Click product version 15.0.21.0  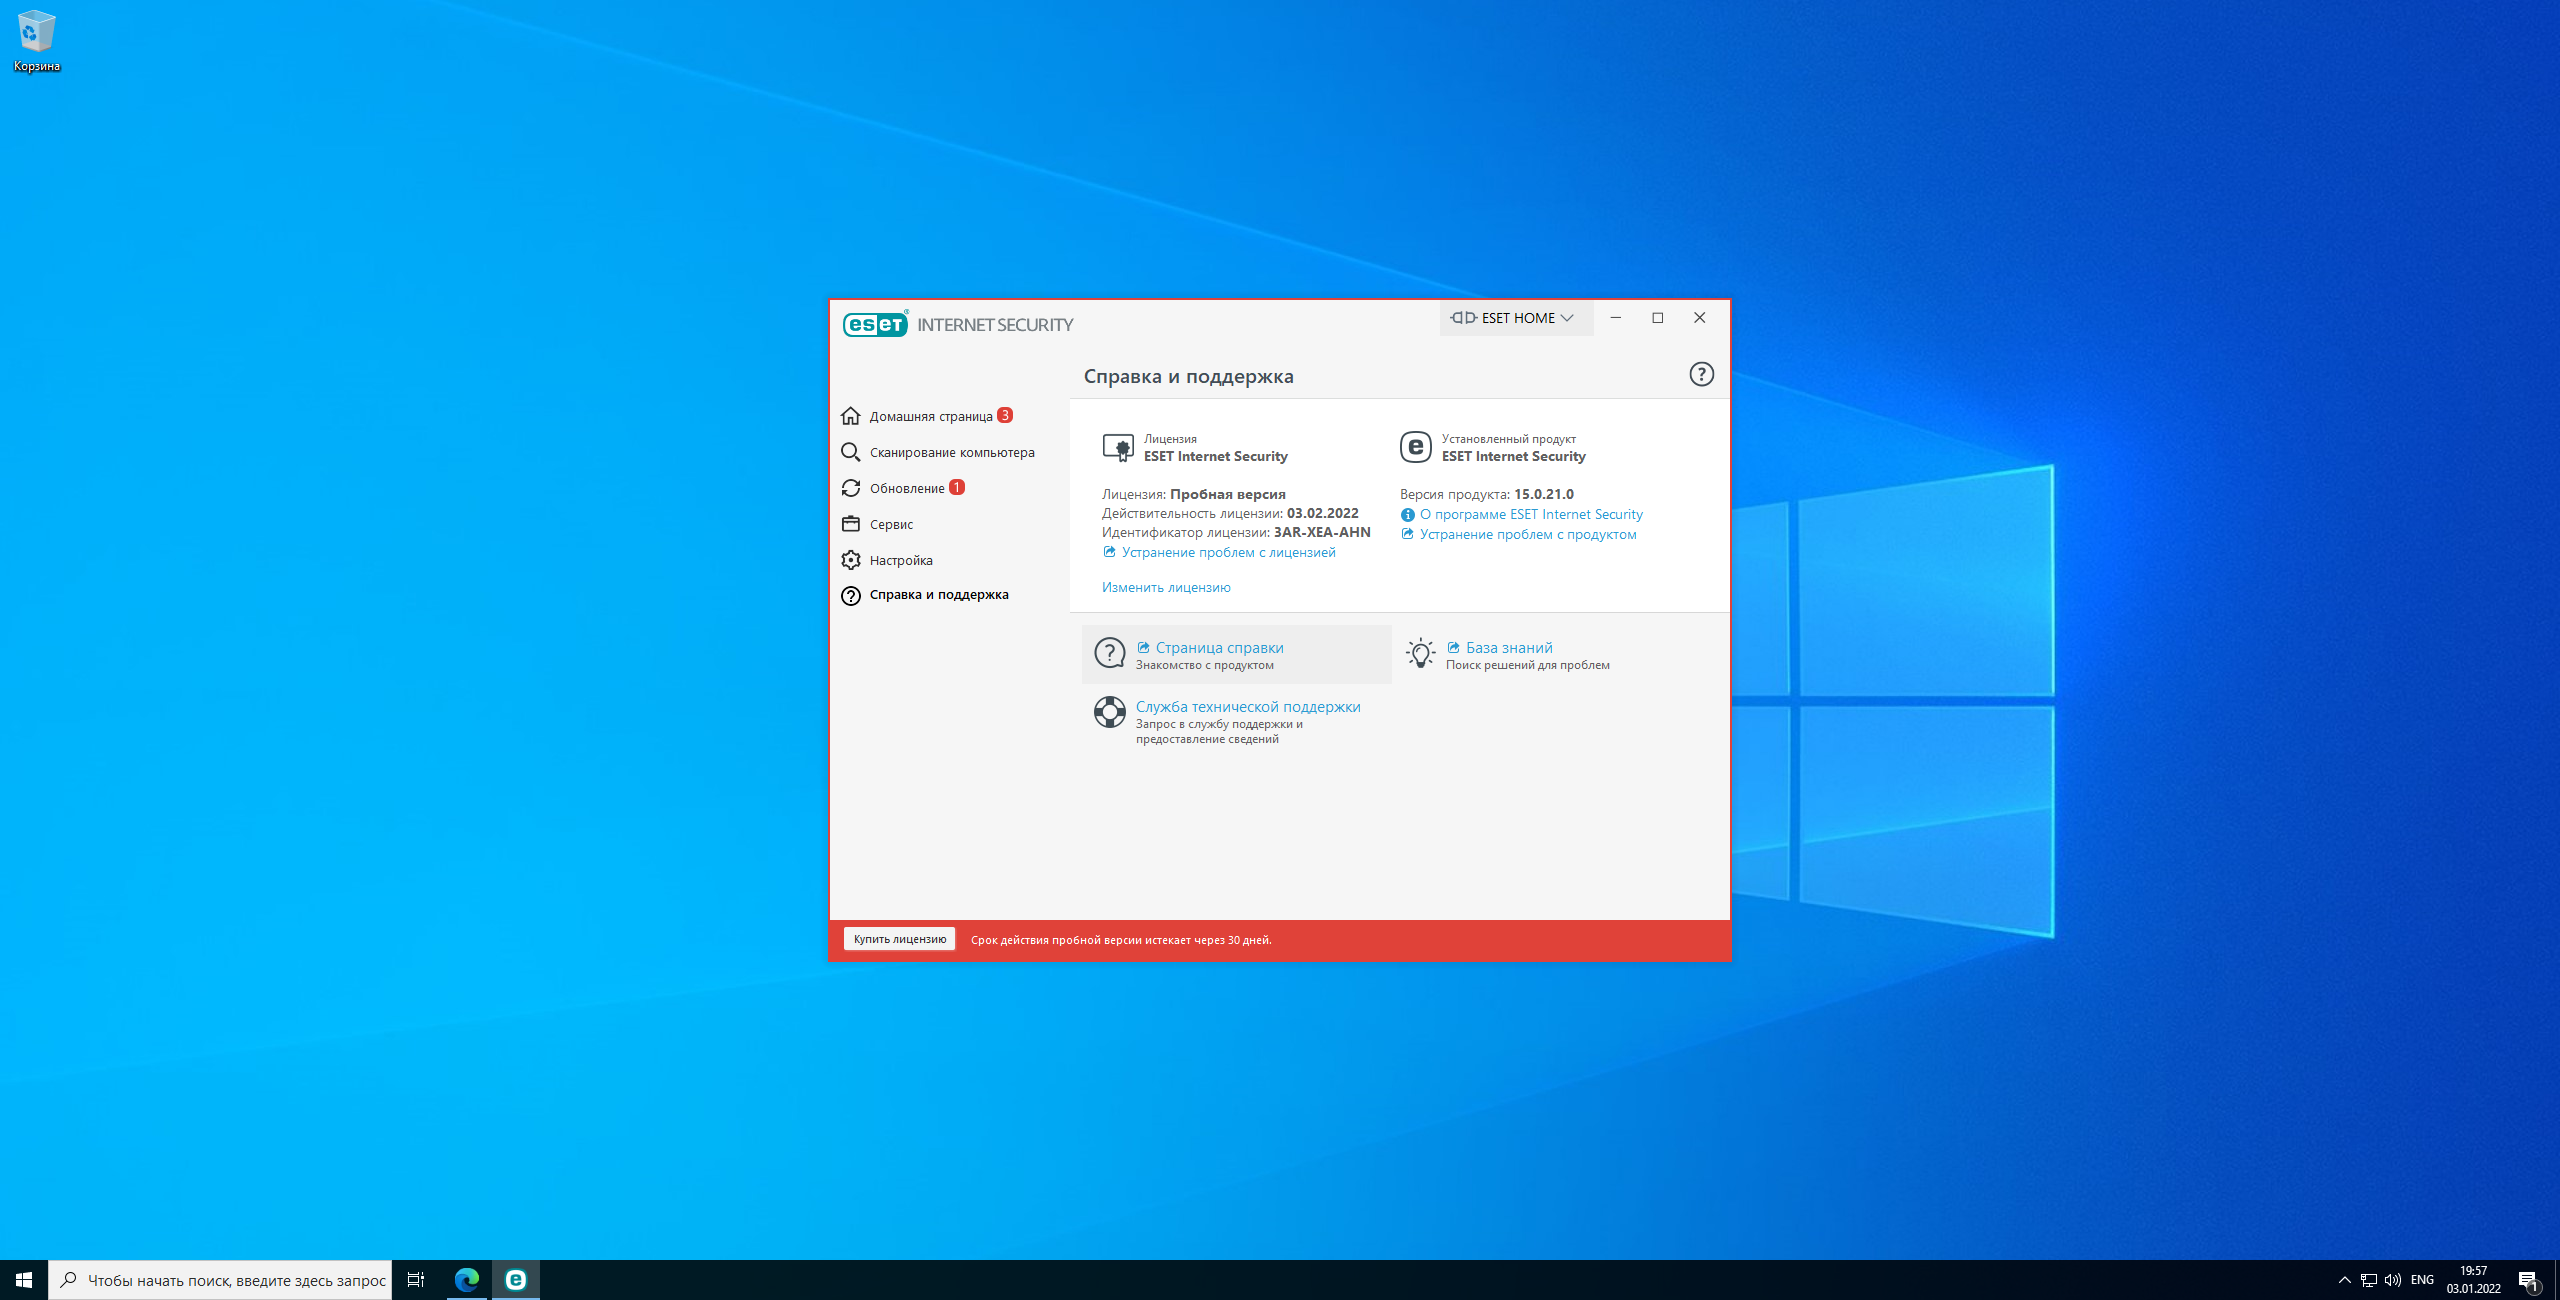point(1543,494)
